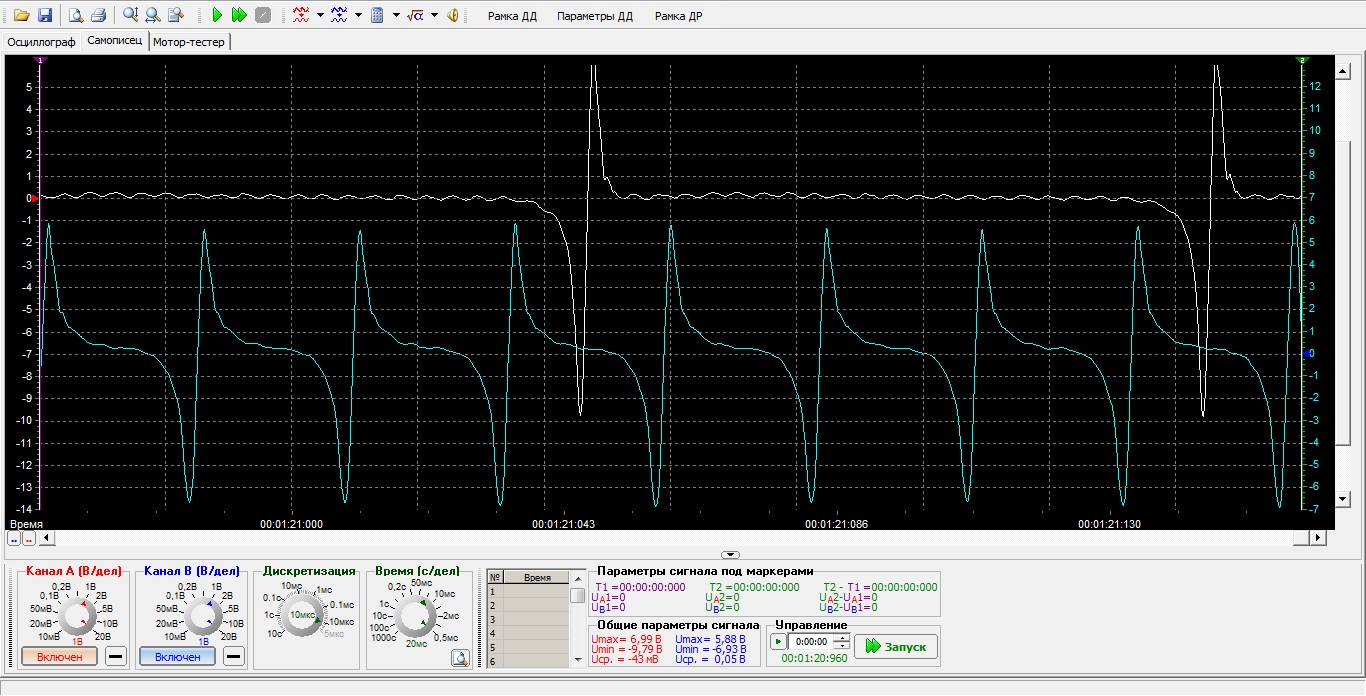The height and width of the screenshot is (696, 1366).
Task: Expand dropdown next to the square root icon
Action: (x=434, y=15)
